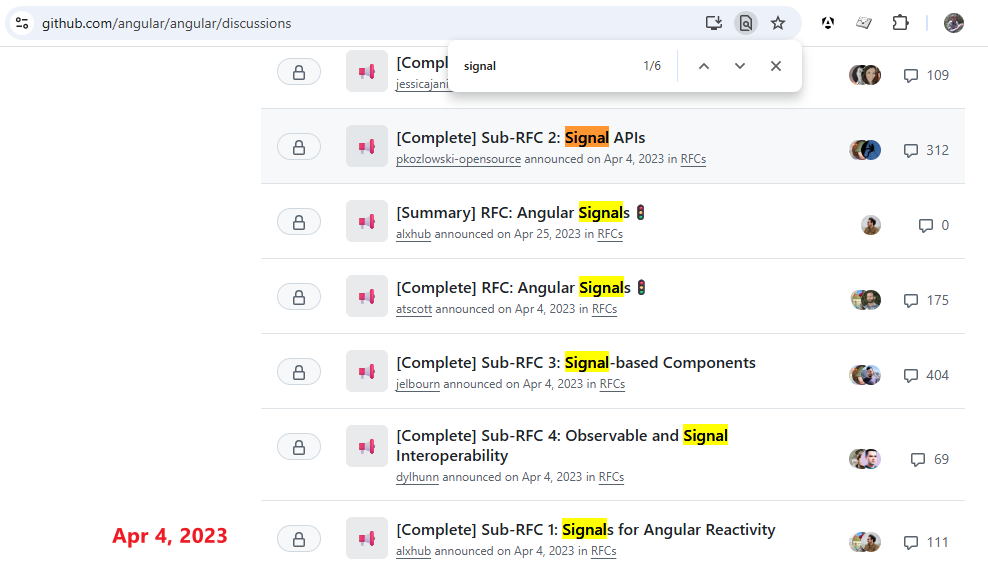This screenshot has width=988, height=574.
Task: Click megaphone icon of Sub-RFC 2: Signal APIs
Action: (x=367, y=146)
